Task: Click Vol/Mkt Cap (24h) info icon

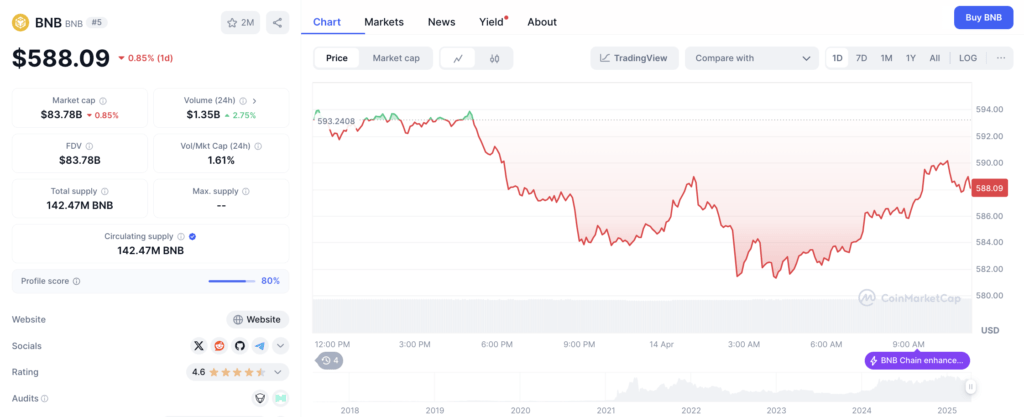Action: coord(259,147)
